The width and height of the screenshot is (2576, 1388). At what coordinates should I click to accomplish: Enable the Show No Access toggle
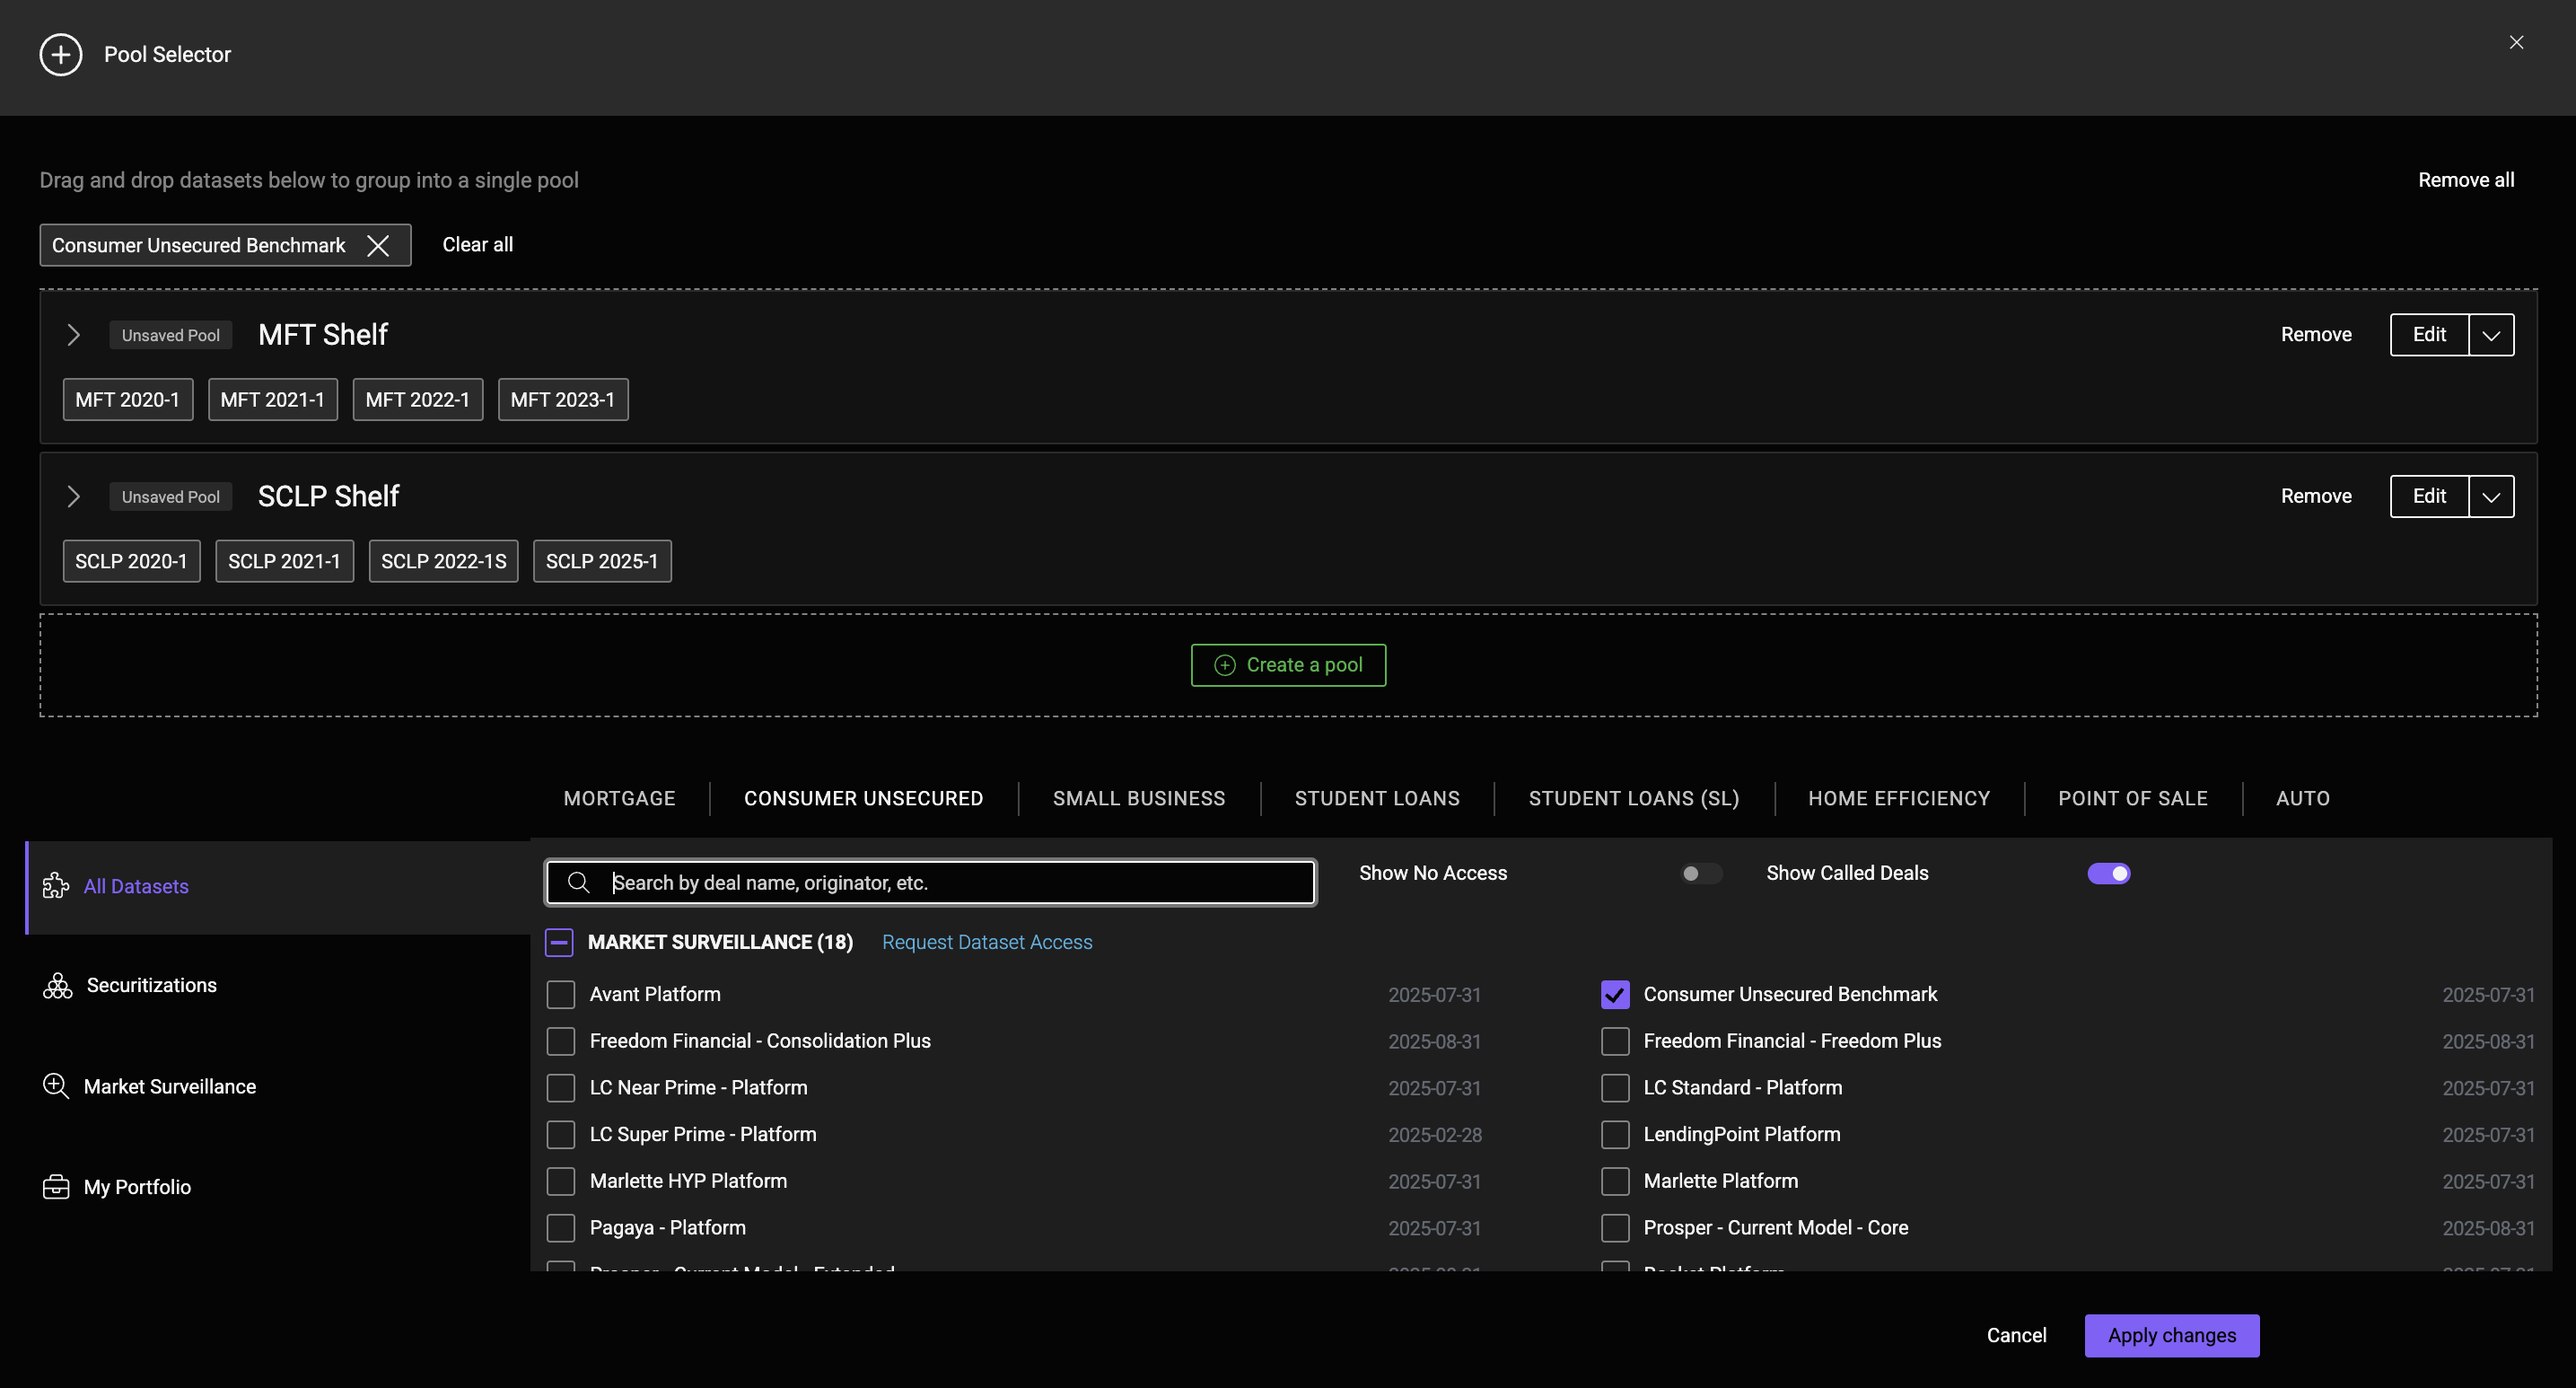[x=1700, y=874]
